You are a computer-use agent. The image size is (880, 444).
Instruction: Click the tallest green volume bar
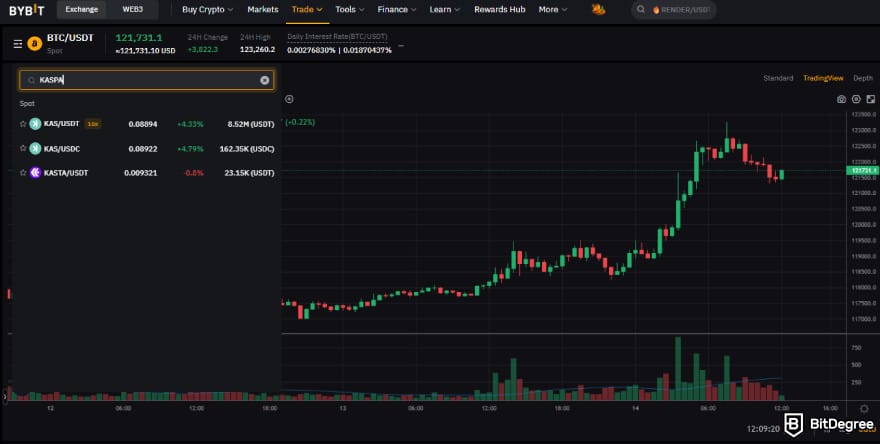tap(678, 368)
